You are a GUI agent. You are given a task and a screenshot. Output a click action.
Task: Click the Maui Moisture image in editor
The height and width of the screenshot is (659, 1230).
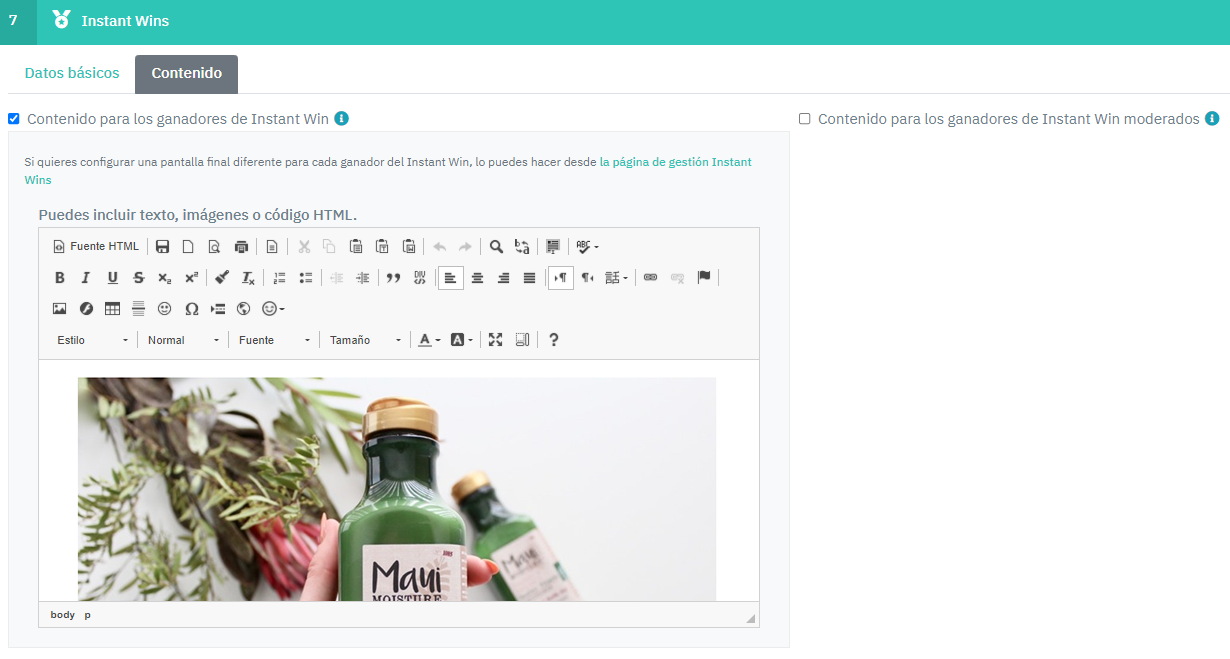pos(397,489)
